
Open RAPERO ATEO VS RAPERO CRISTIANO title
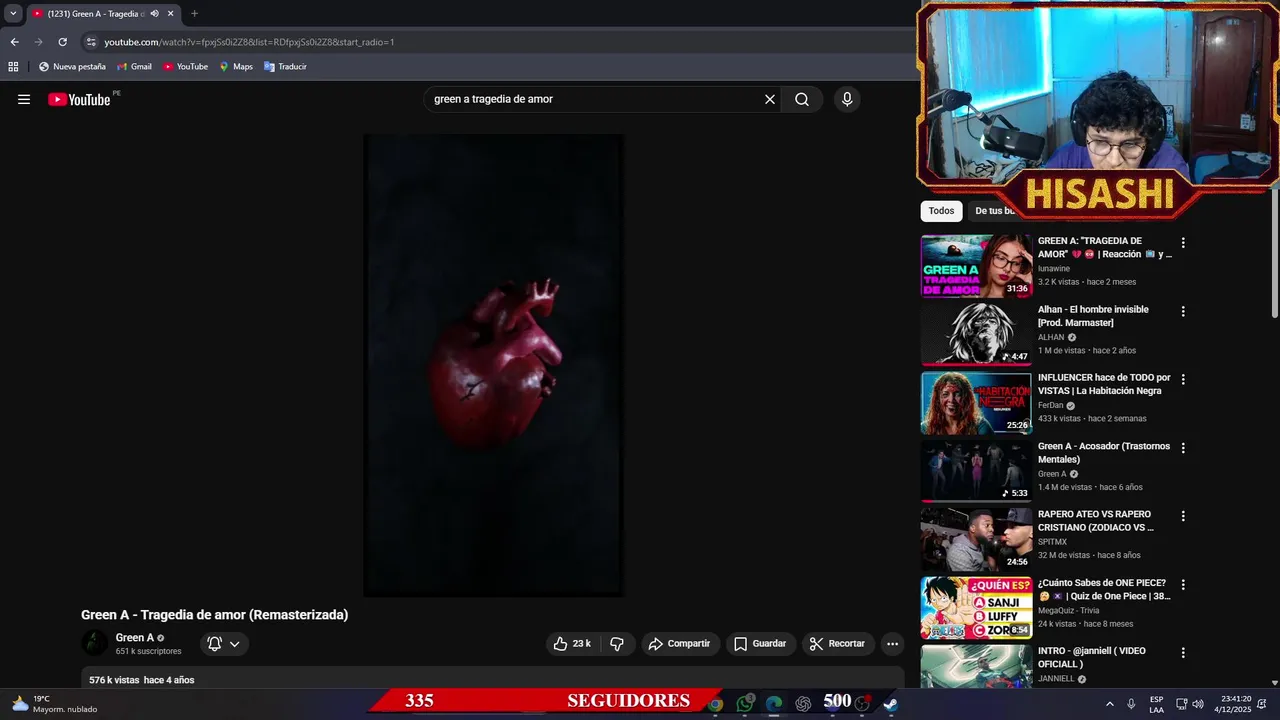coord(1096,521)
